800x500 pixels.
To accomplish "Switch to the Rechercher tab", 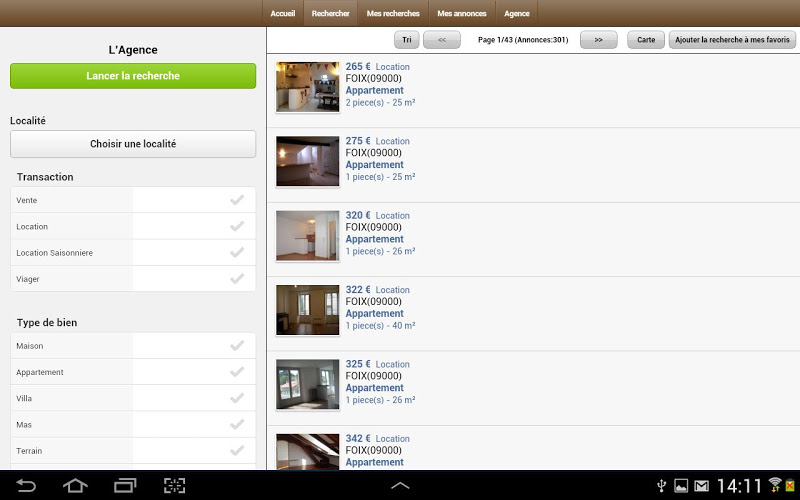I will [331, 13].
